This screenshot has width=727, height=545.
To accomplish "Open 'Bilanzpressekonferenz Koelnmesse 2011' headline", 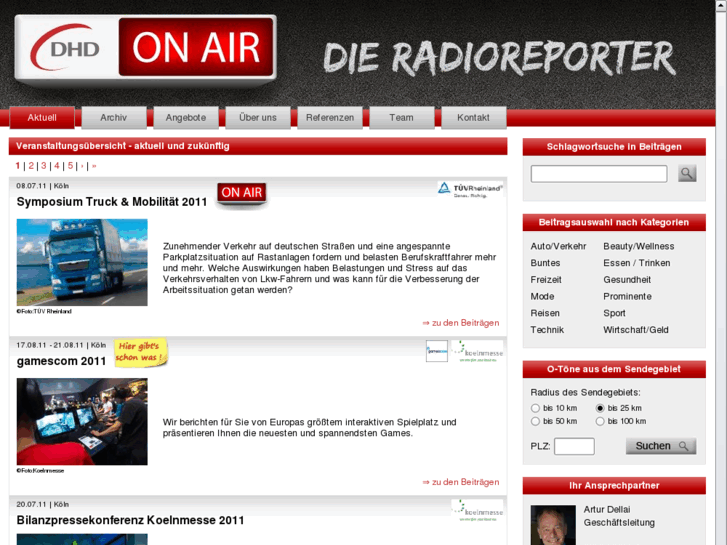I will point(130,520).
